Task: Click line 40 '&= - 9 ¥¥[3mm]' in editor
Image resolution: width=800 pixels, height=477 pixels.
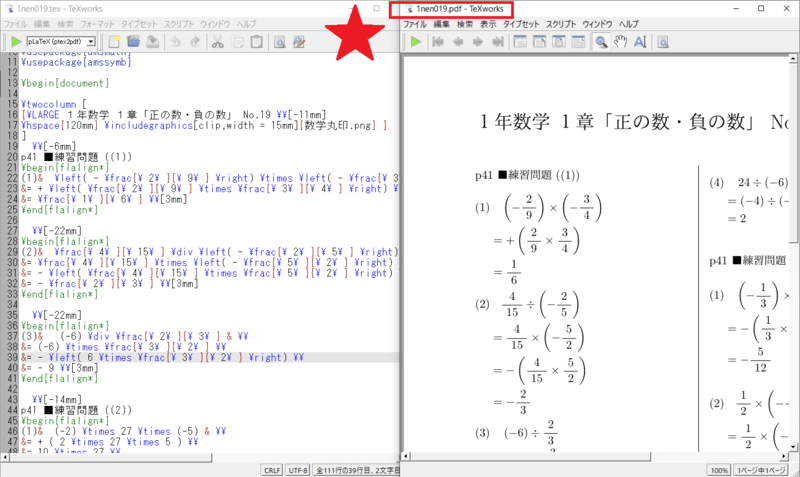Action: pos(60,368)
